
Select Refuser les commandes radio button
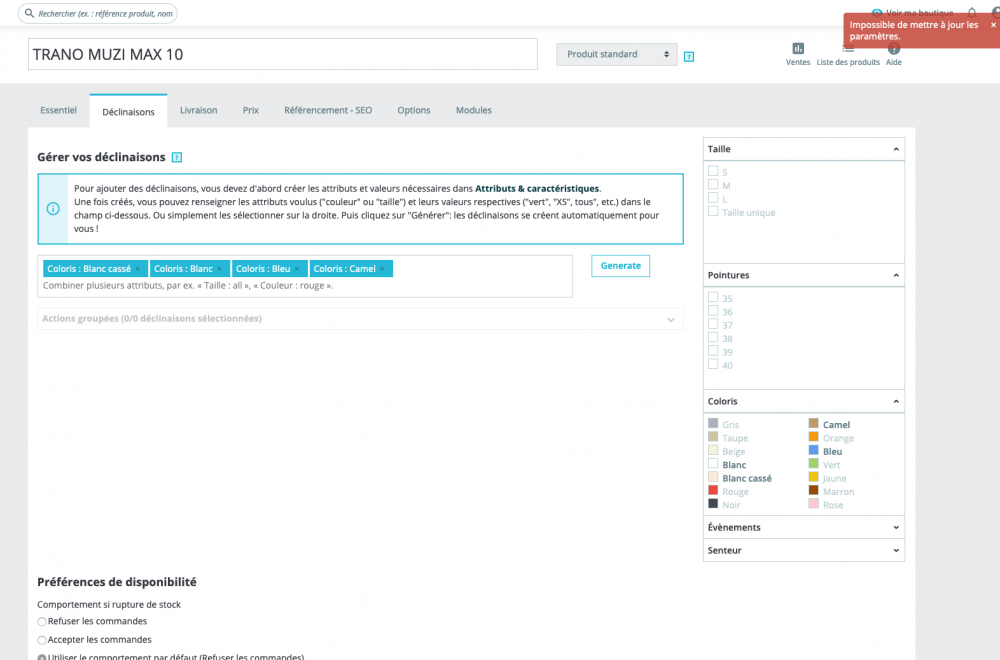[41, 622]
